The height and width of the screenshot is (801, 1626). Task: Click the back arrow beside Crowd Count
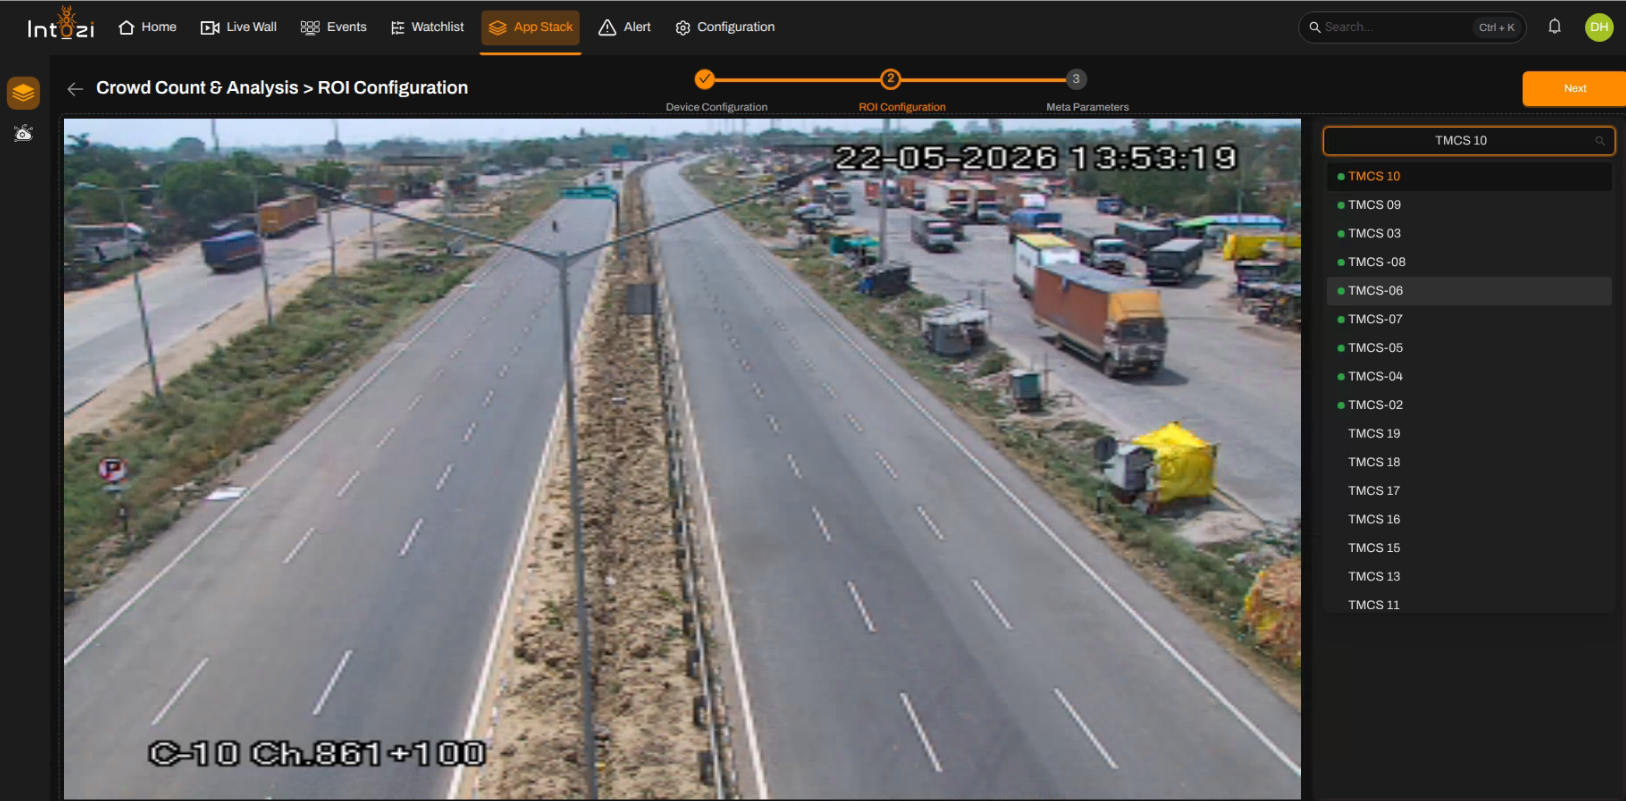75,89
